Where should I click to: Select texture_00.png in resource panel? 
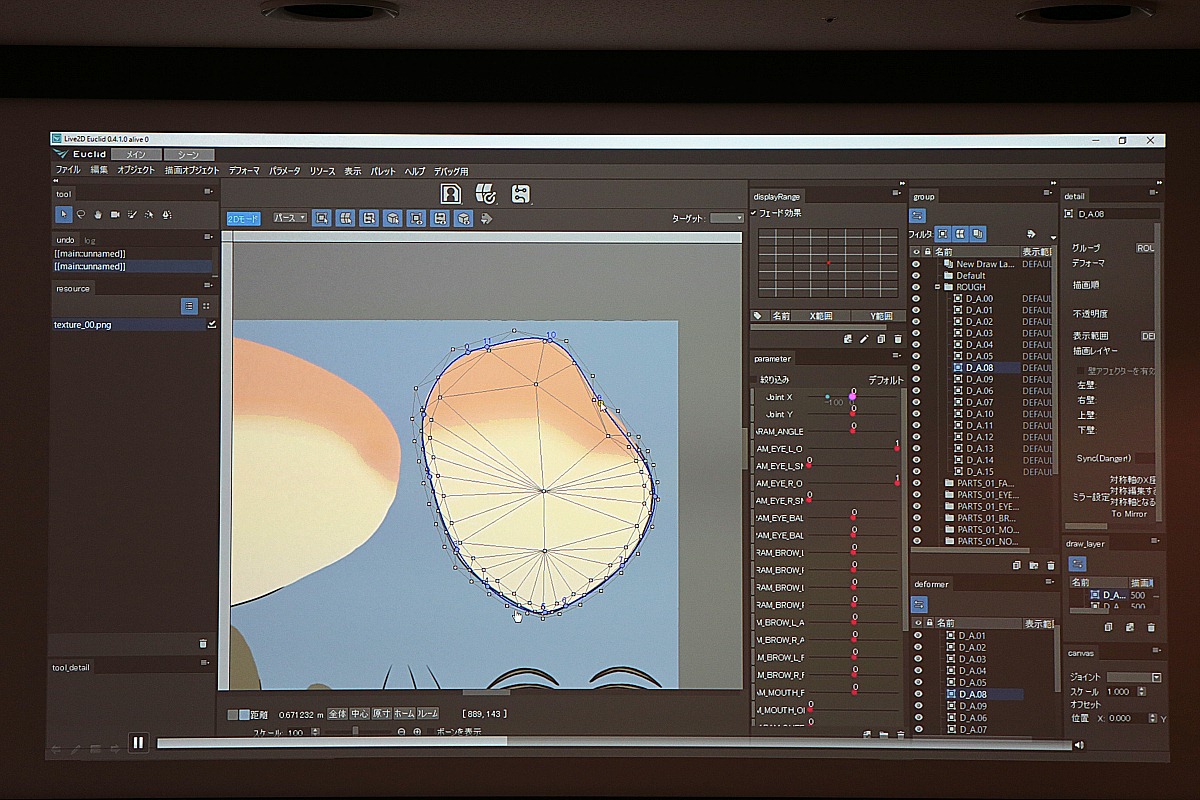[83, 325]
